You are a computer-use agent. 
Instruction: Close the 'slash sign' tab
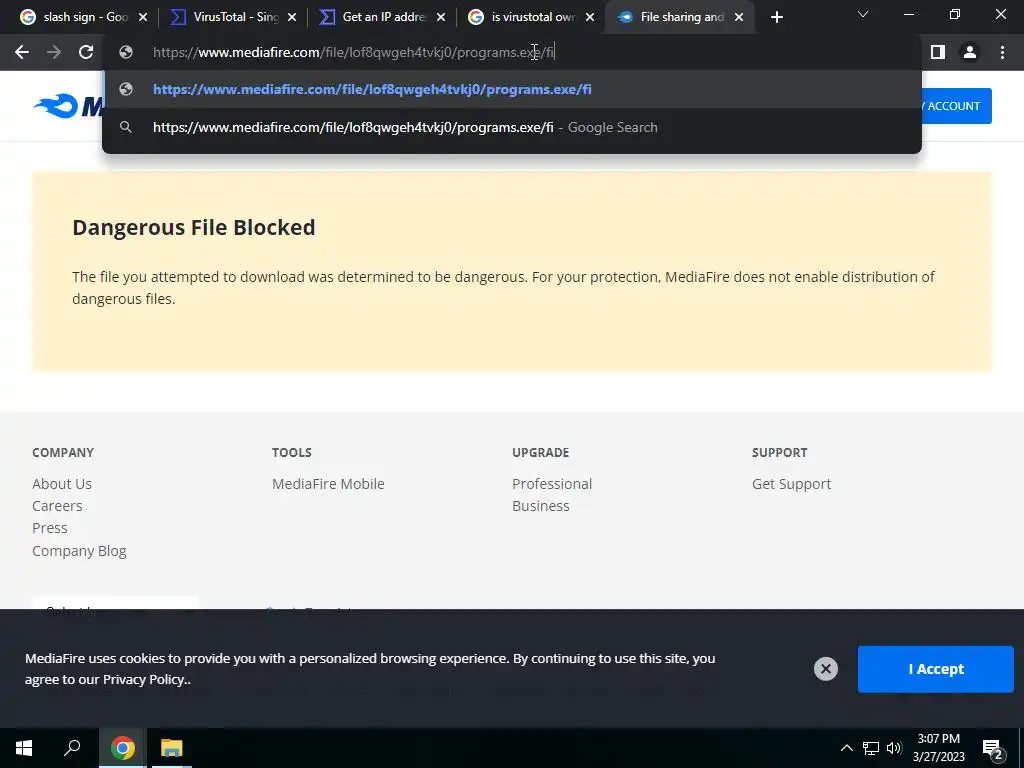point(143,17)
